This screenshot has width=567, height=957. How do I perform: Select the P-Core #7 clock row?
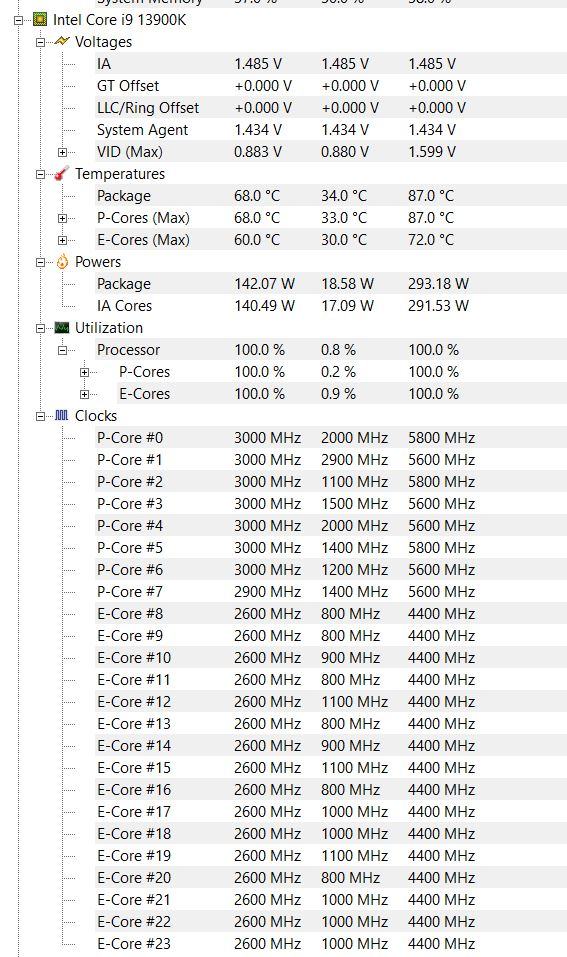pos(331,591)
